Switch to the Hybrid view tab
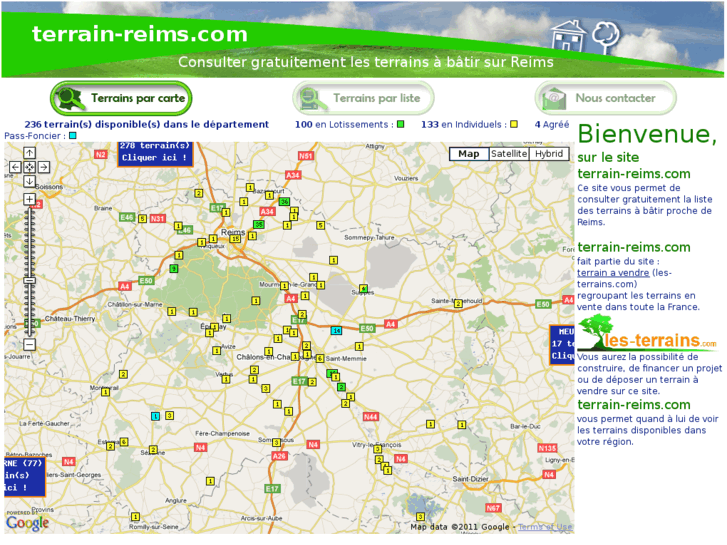This screenshot has height=545, width=727. pyautogui.click(x=549, y=154)
